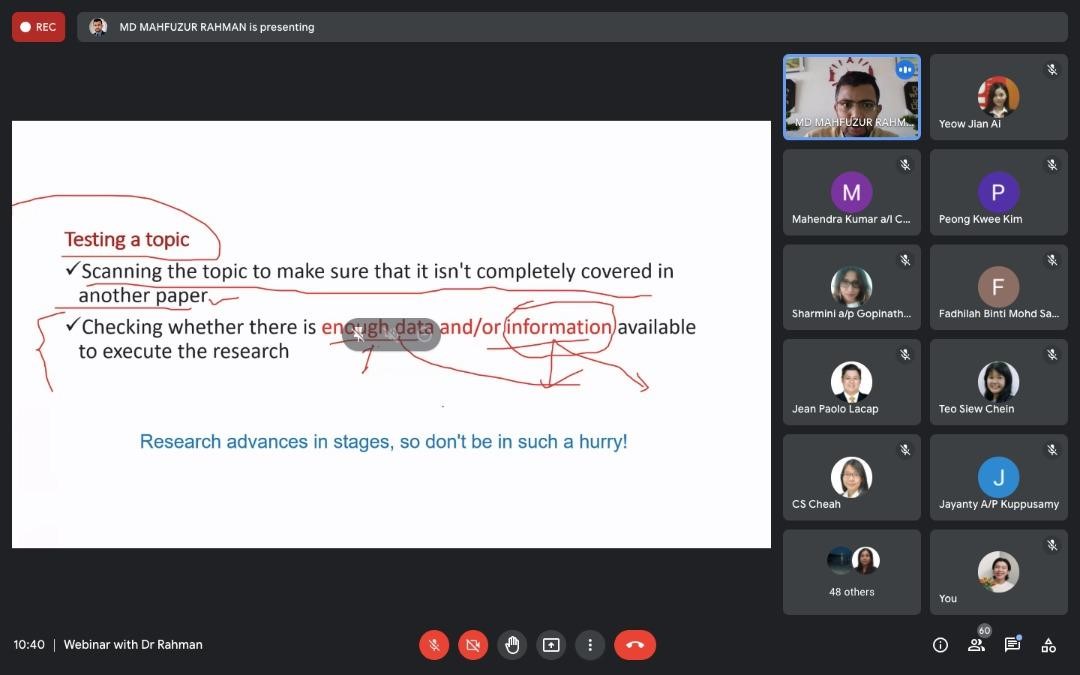Screen dimensions: 1080x675
Task: Open the meeting details info icon
Action: (940, 645)
